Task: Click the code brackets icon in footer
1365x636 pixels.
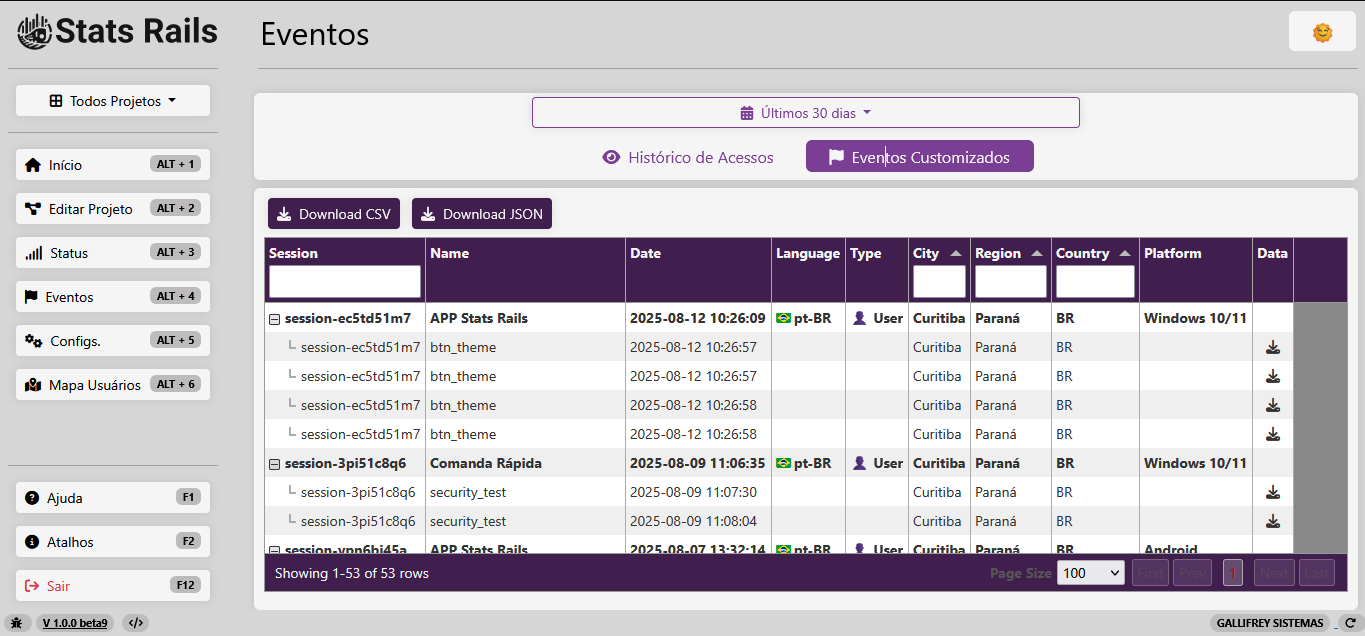Action: coord(136,623)
